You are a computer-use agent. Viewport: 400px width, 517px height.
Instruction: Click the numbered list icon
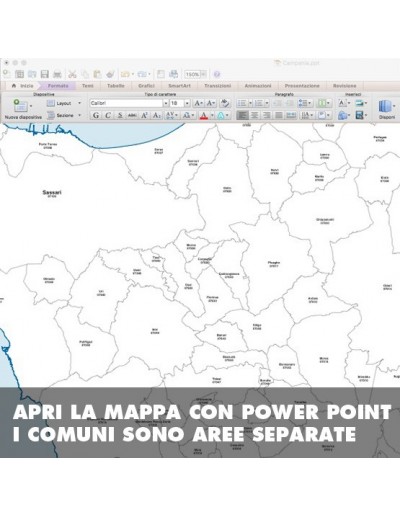point(258,103)
